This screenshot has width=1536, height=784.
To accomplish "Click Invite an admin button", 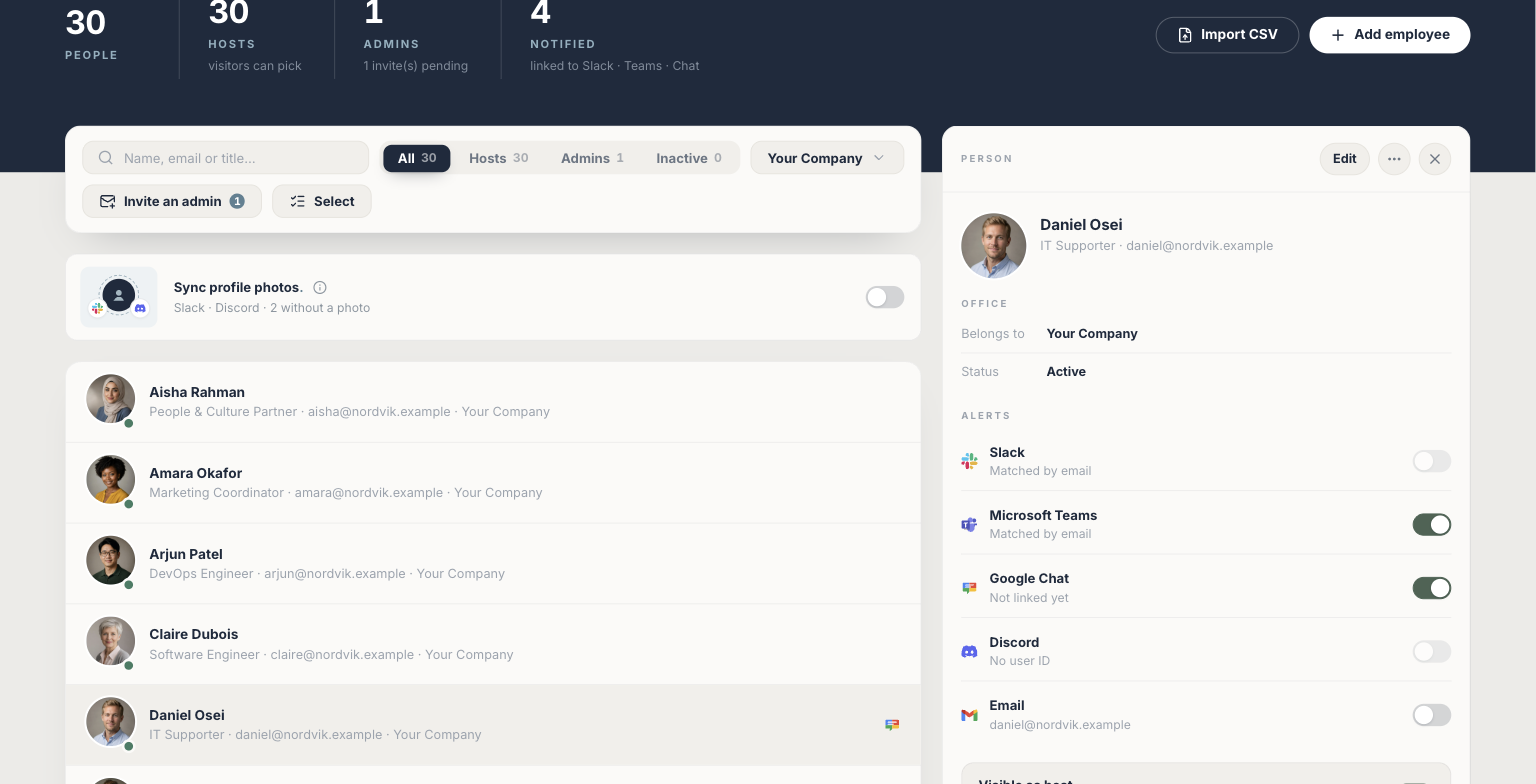I will click(172, 201).
